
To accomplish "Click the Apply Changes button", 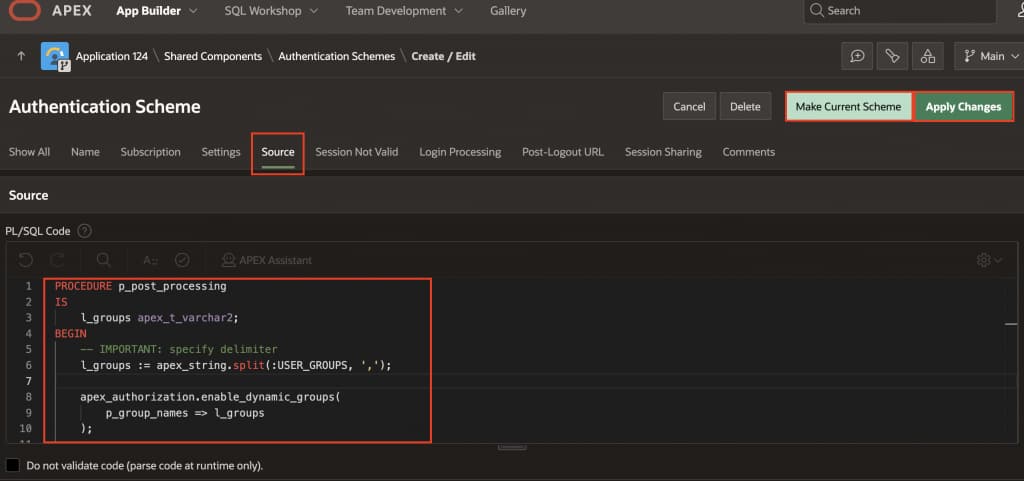I will click(963, 107).
